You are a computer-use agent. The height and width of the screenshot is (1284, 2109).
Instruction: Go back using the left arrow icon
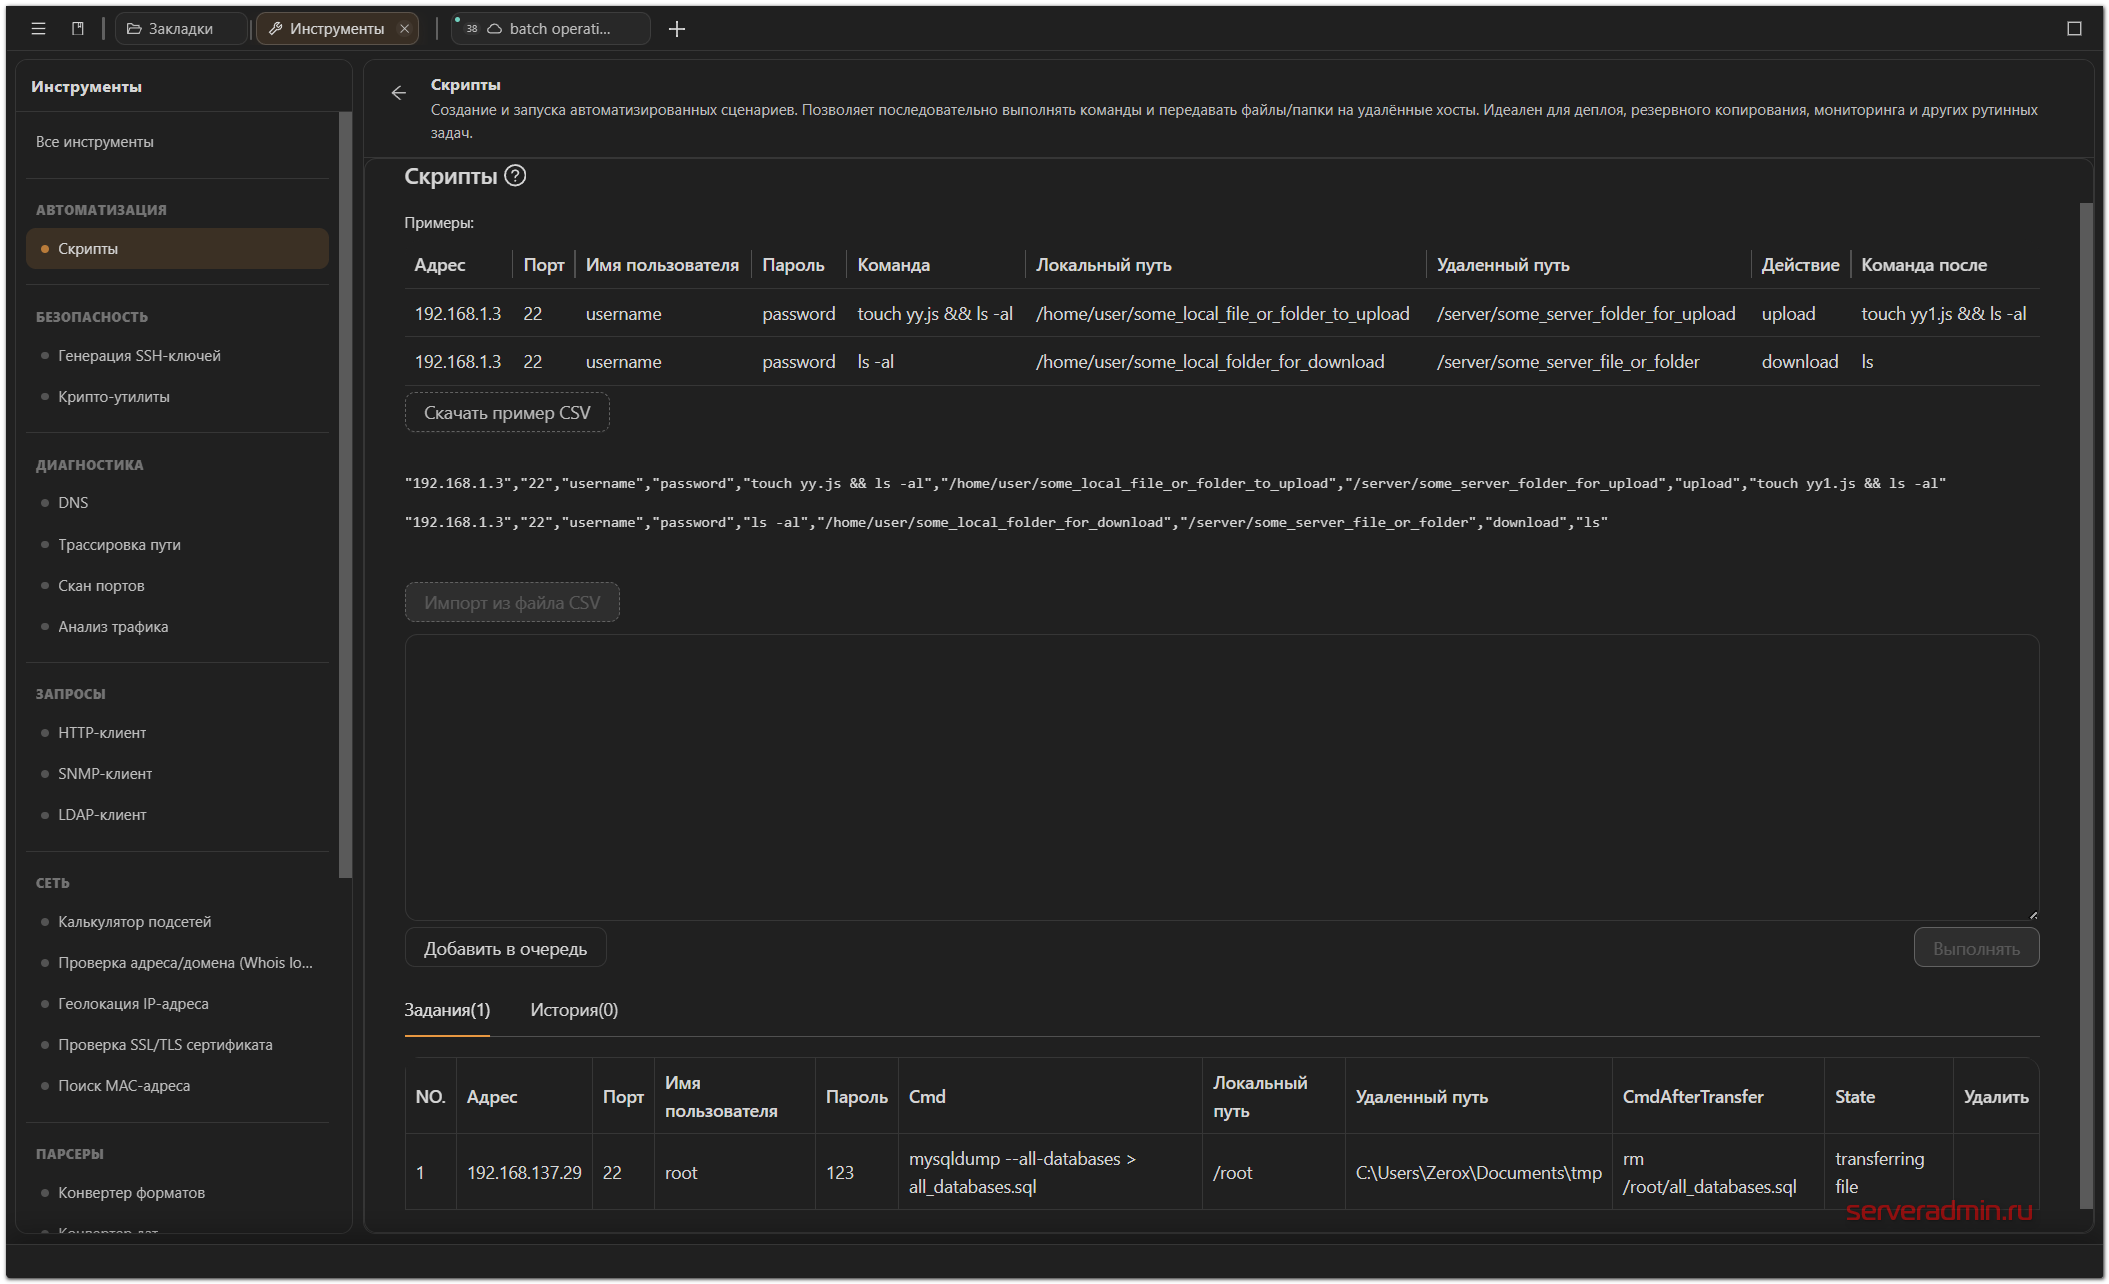point(399,93)
